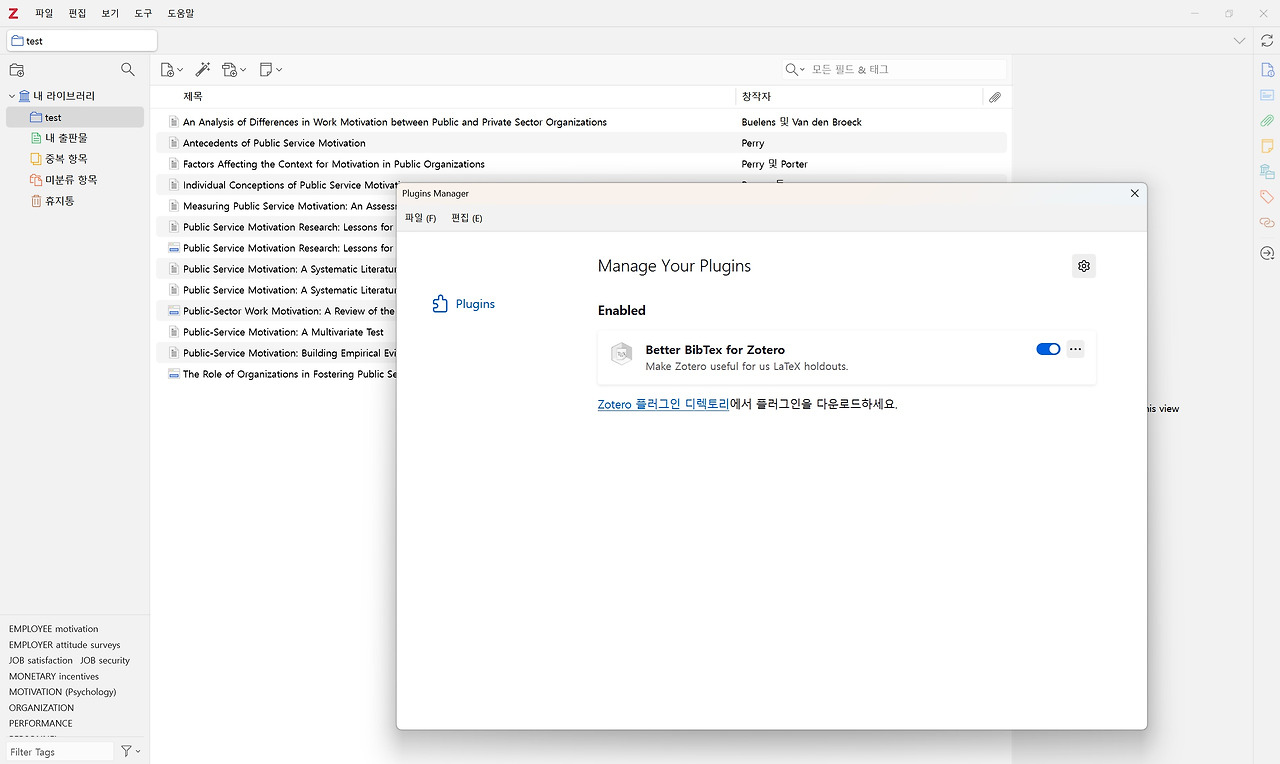Open more options for Better BibTex

(1075, 349)
